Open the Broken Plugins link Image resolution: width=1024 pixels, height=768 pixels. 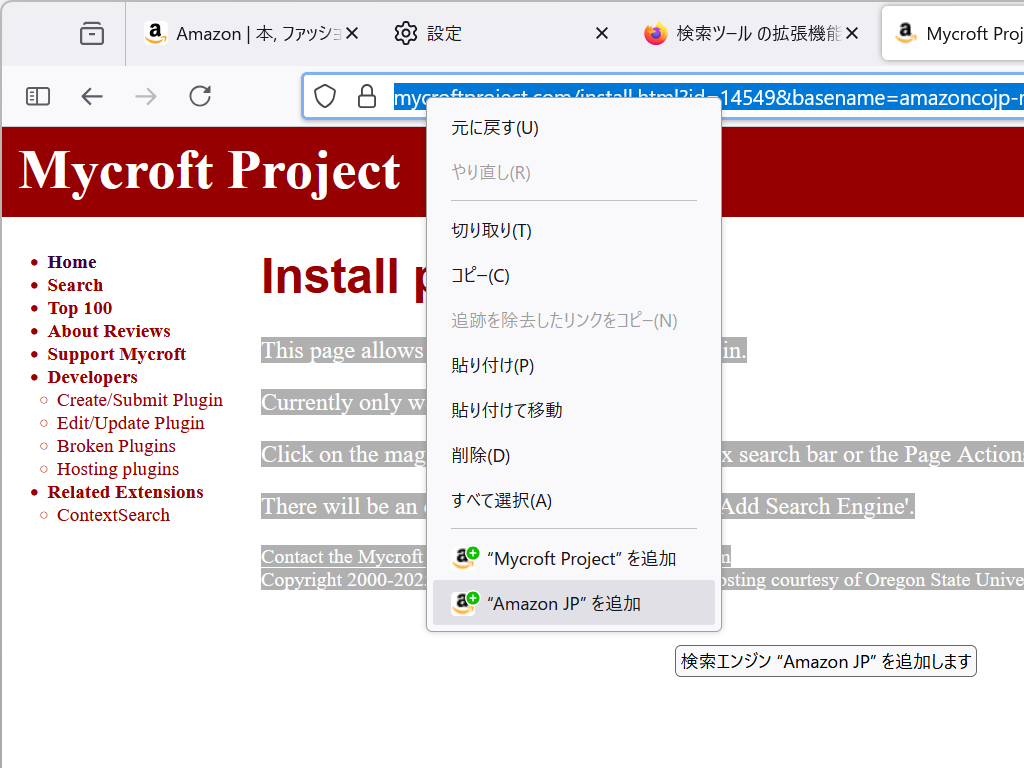[116, 445]
